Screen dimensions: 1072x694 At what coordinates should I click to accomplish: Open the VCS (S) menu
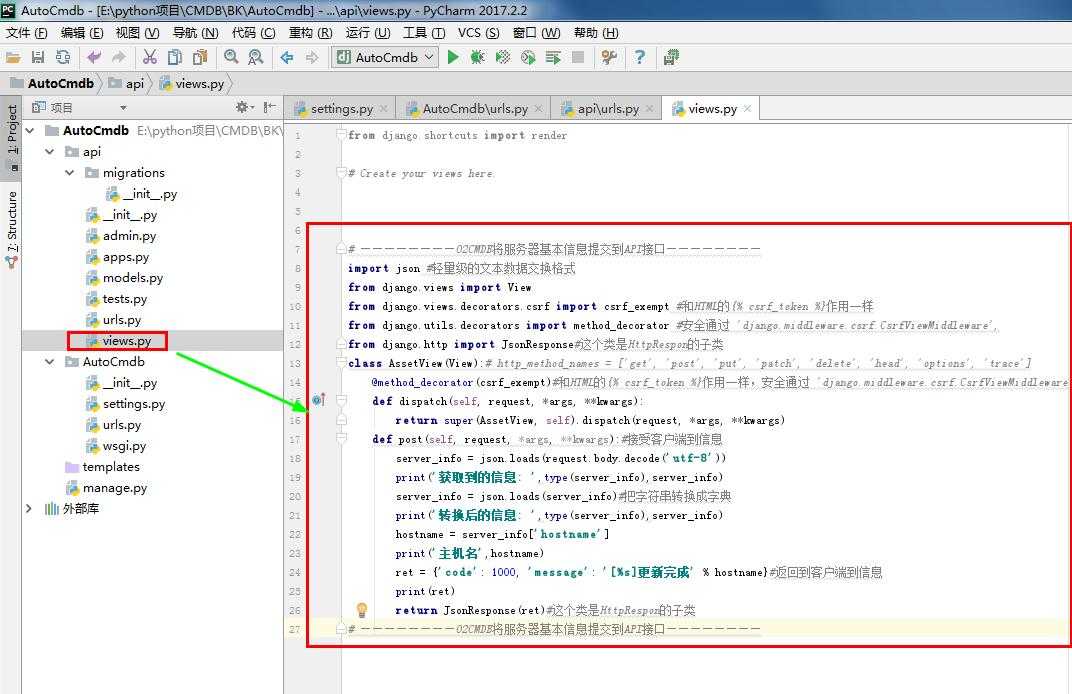479,33
